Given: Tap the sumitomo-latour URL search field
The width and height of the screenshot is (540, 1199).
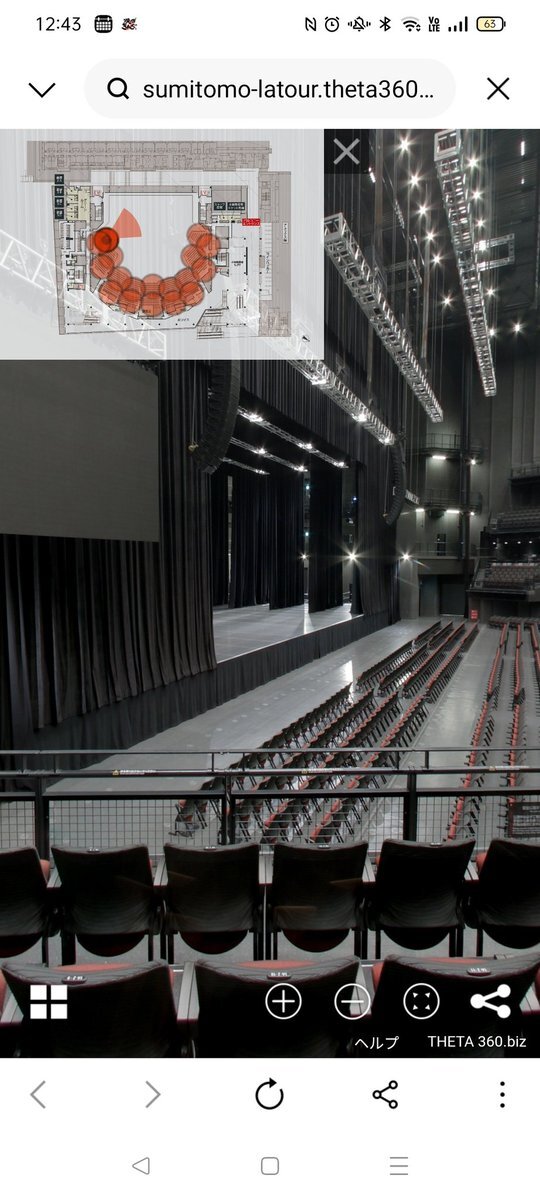Looking at the screenshot, I should tap(270, 89).
